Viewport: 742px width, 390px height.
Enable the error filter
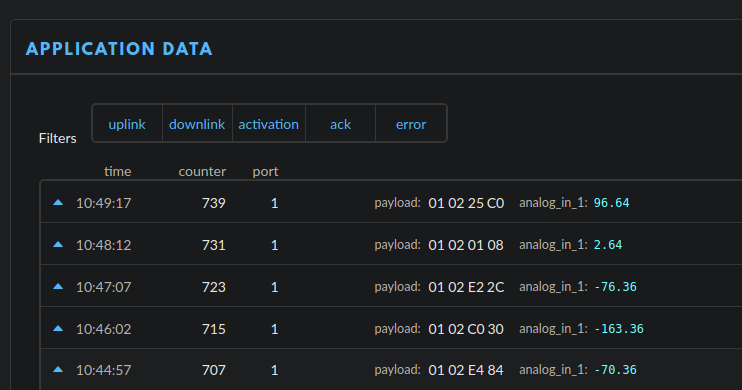tap(411, 124)
